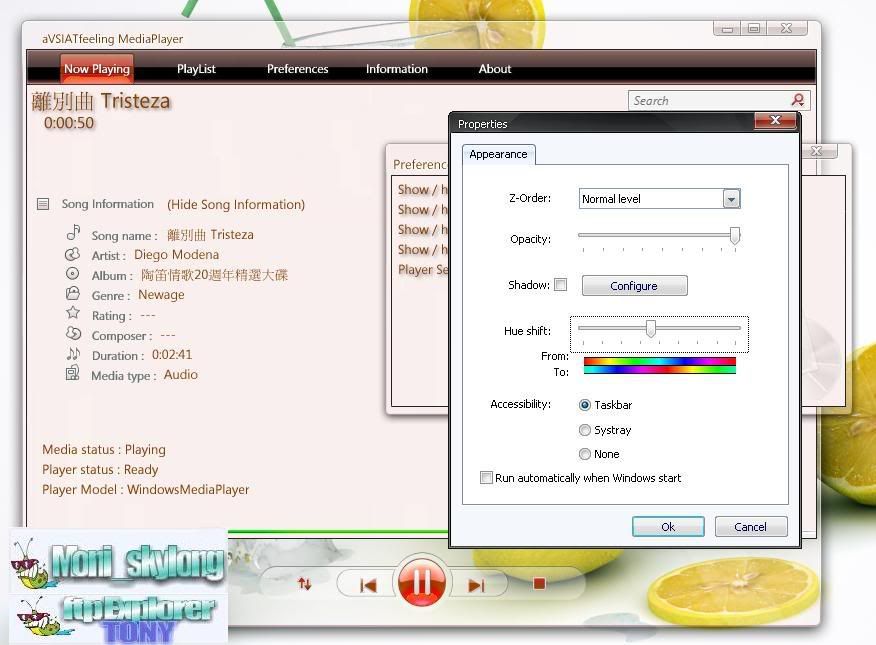Viewport: 876px width, 645px height.
Task: Click the elapsed time 0:00:50
Action: tap(69, 123)
